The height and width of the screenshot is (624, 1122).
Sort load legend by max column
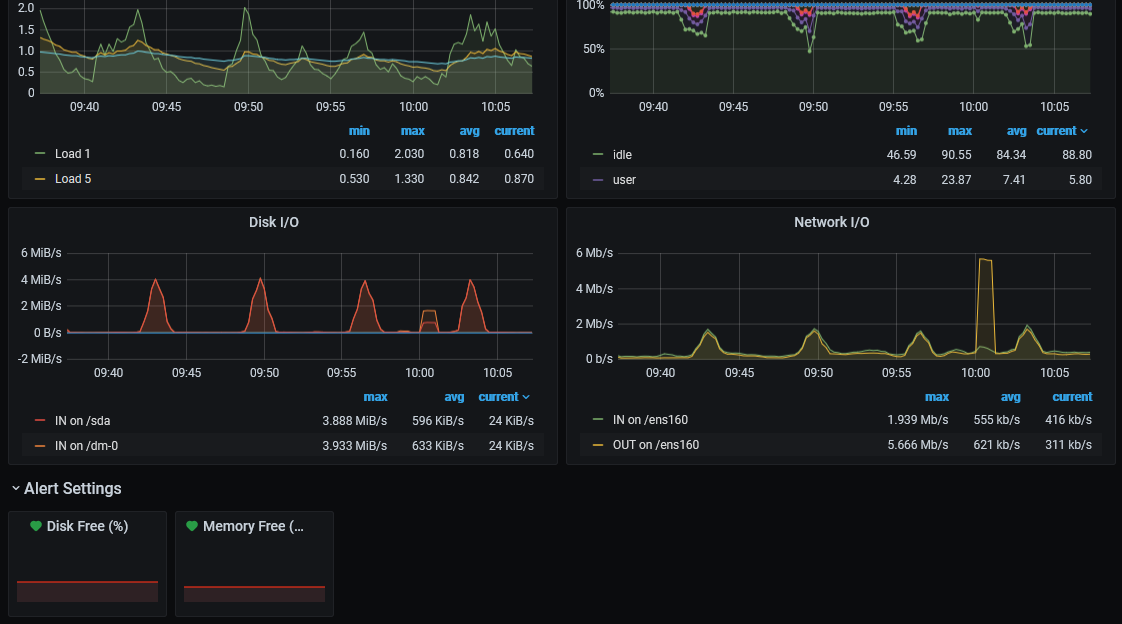point(412,131)
